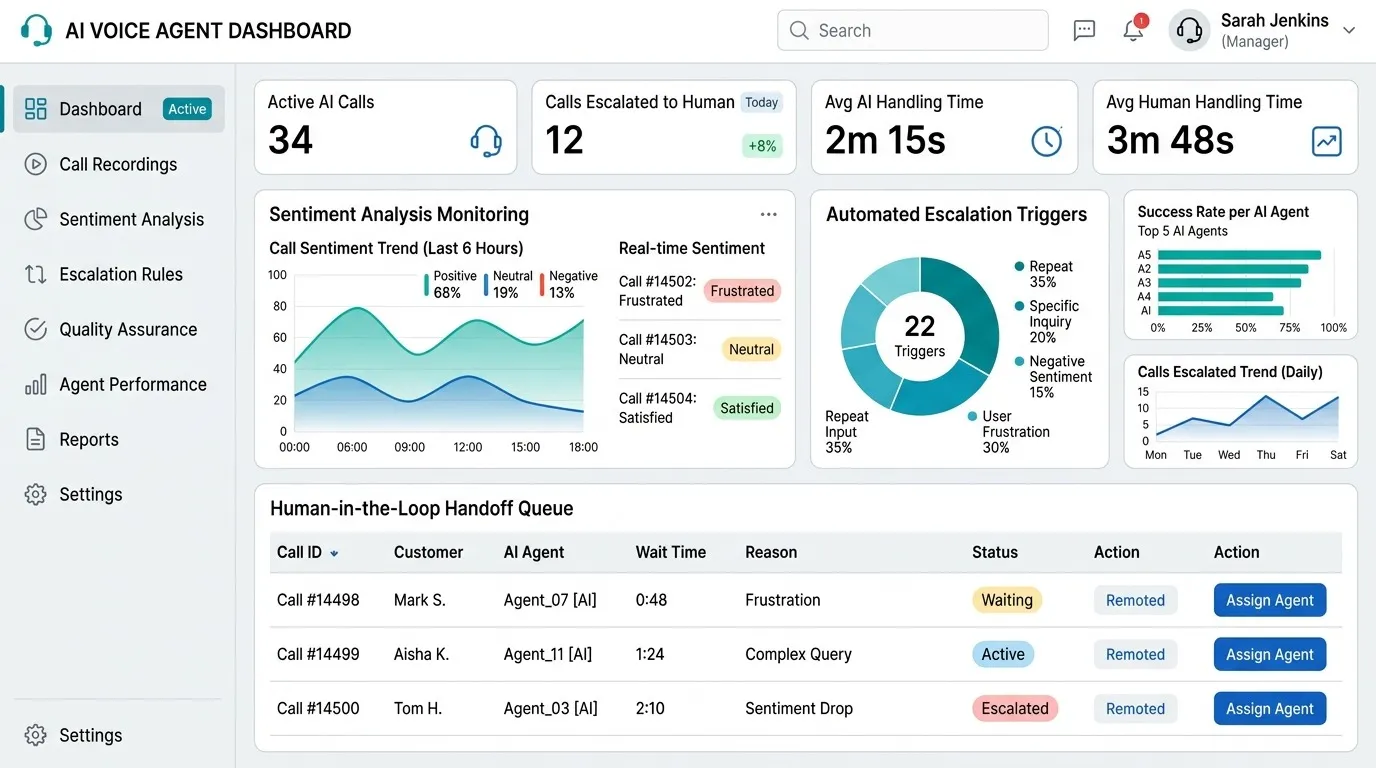Click Sarah Jenkins profile avatar

(x=1190, y=30)
